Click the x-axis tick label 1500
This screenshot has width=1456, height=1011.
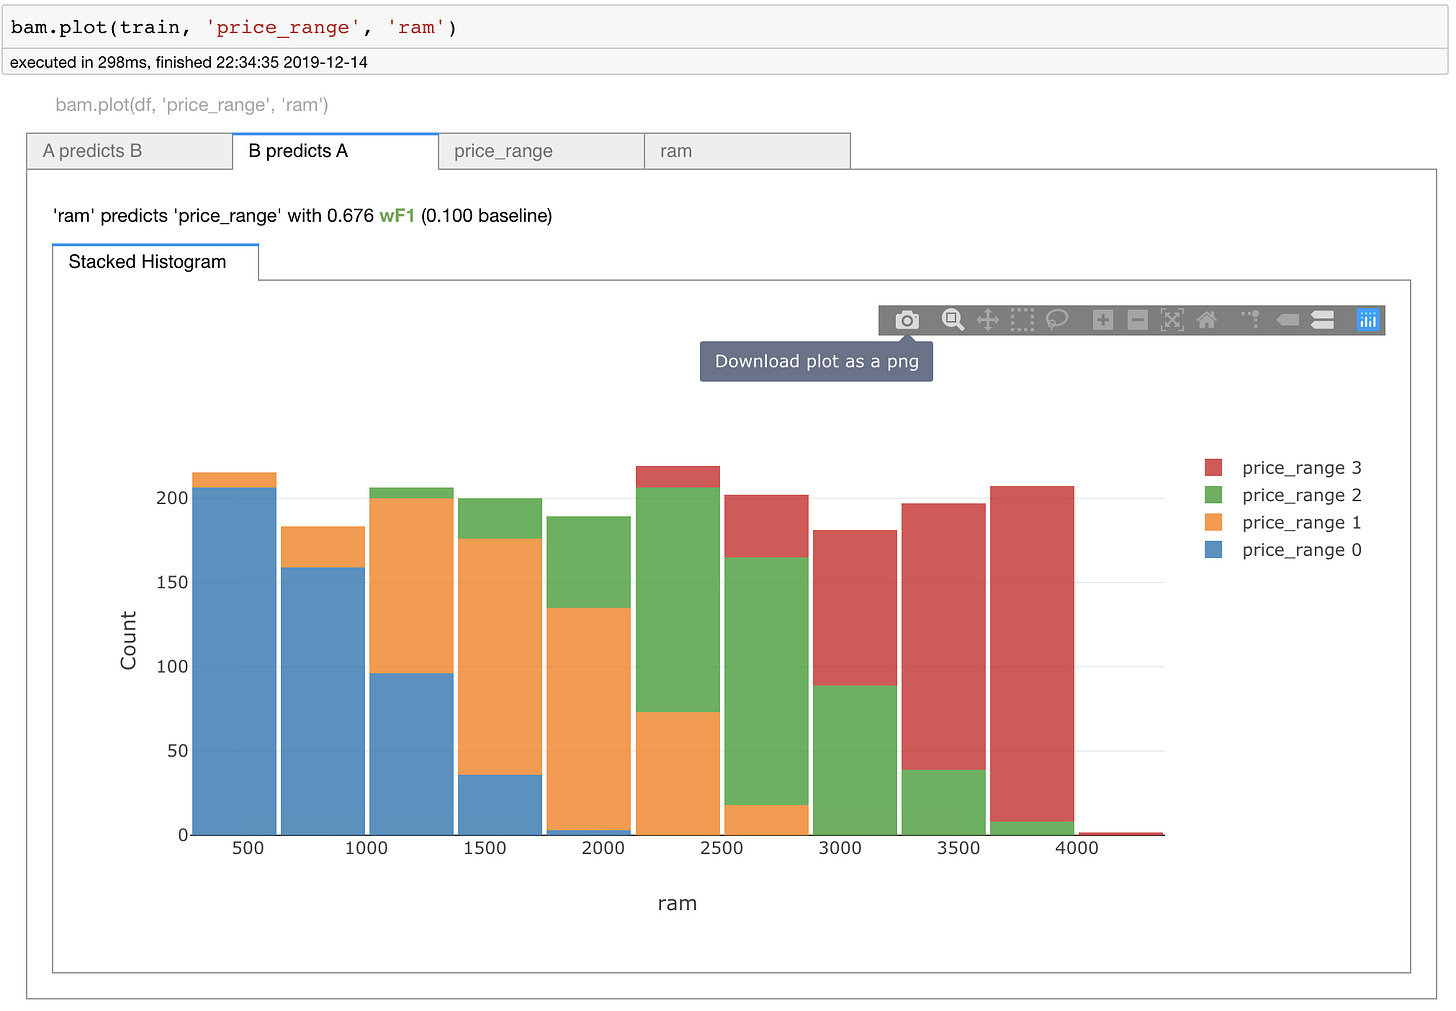point(485,848)
